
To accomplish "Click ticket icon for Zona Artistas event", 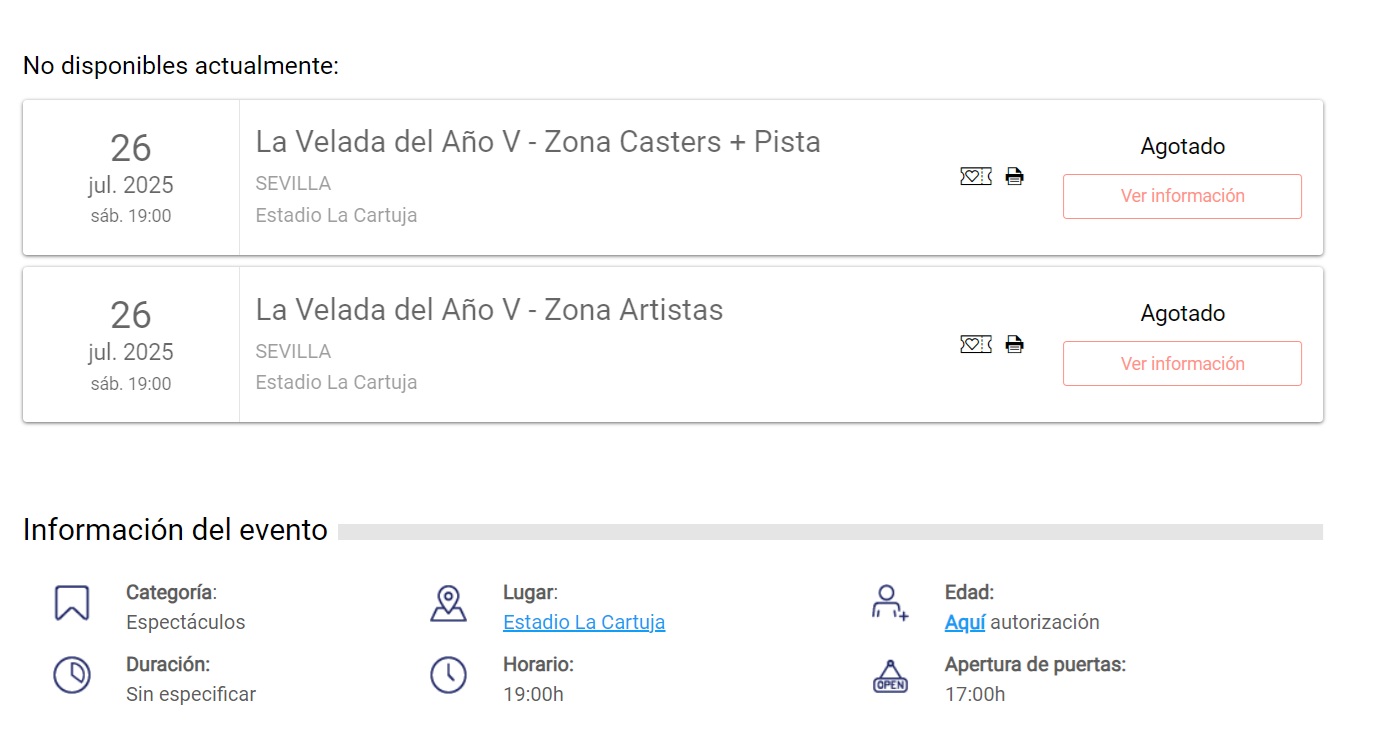I will click(x=975, y=345).
